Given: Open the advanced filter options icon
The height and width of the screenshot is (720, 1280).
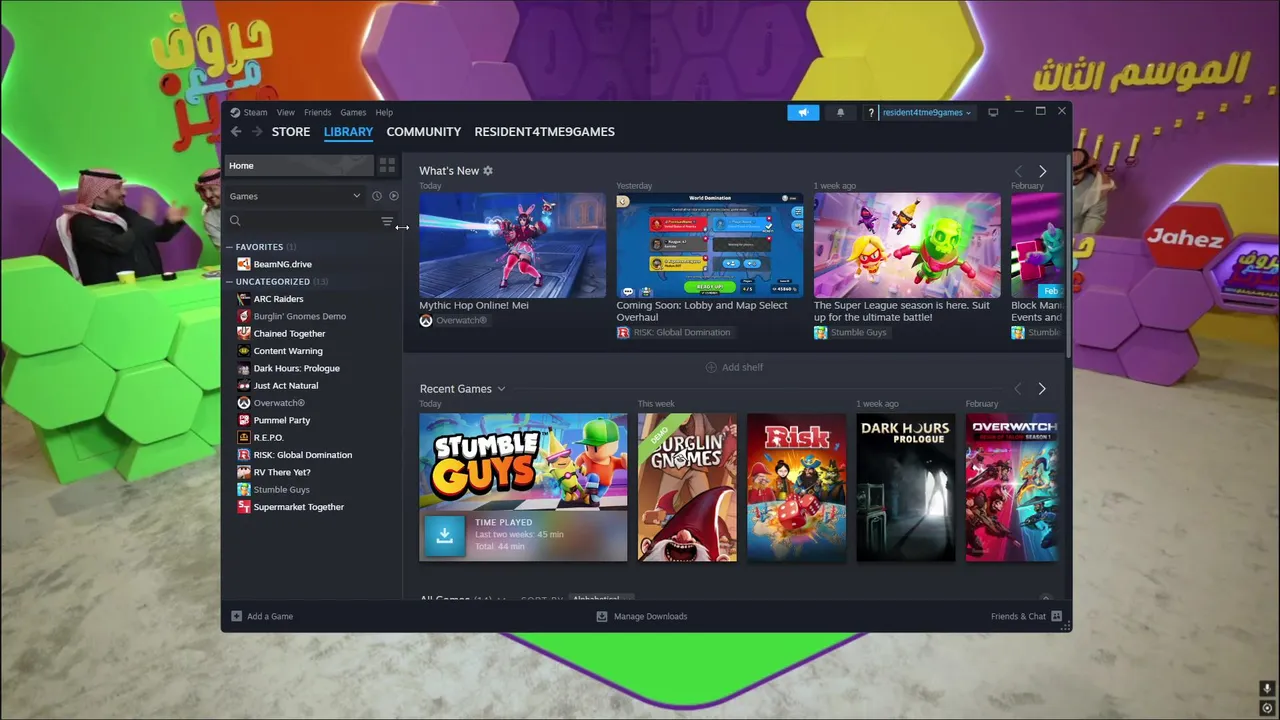Looking at the screenshot, I should coord(387,221).
